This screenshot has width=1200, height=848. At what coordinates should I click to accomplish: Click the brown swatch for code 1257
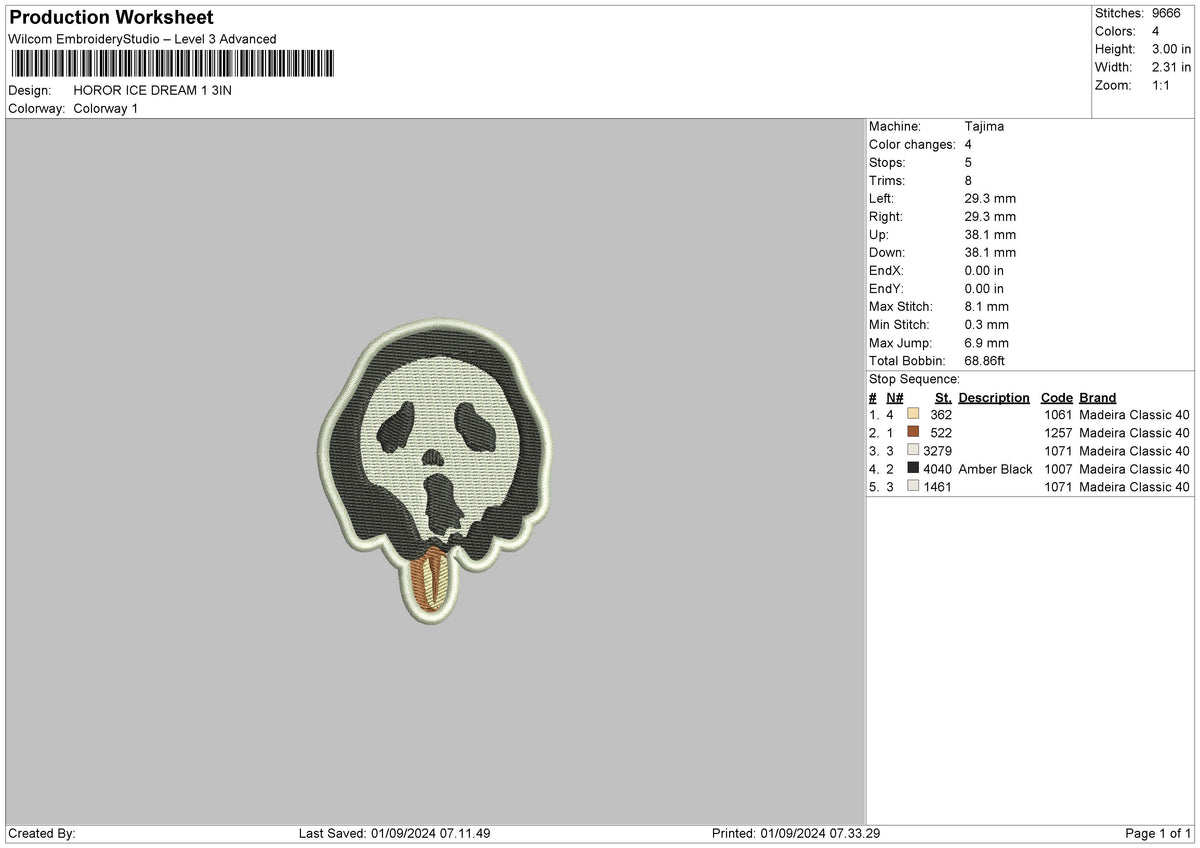pos(912,432)
